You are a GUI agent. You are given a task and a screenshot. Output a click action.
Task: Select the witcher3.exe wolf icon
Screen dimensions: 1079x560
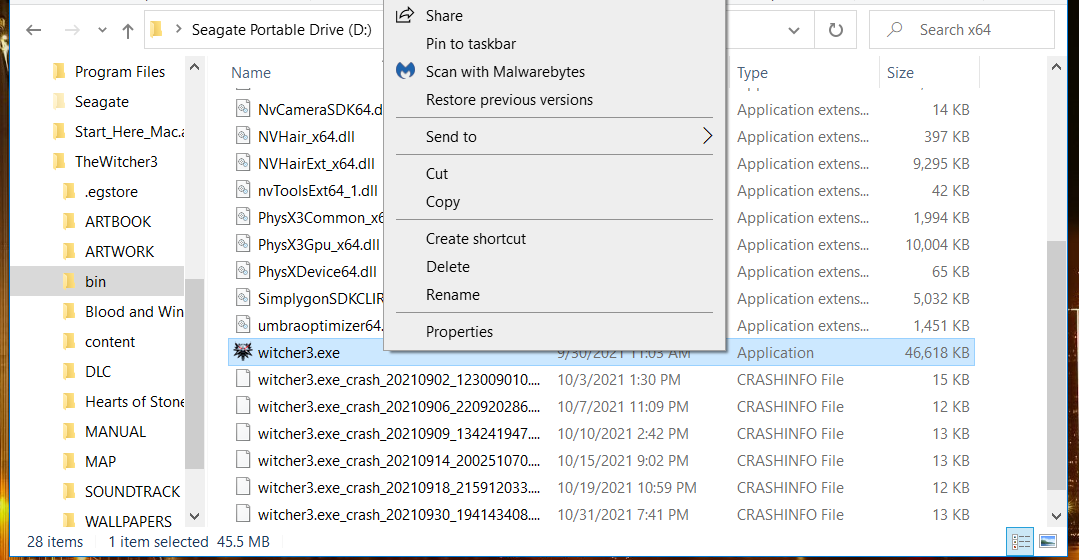click(242, 352)
